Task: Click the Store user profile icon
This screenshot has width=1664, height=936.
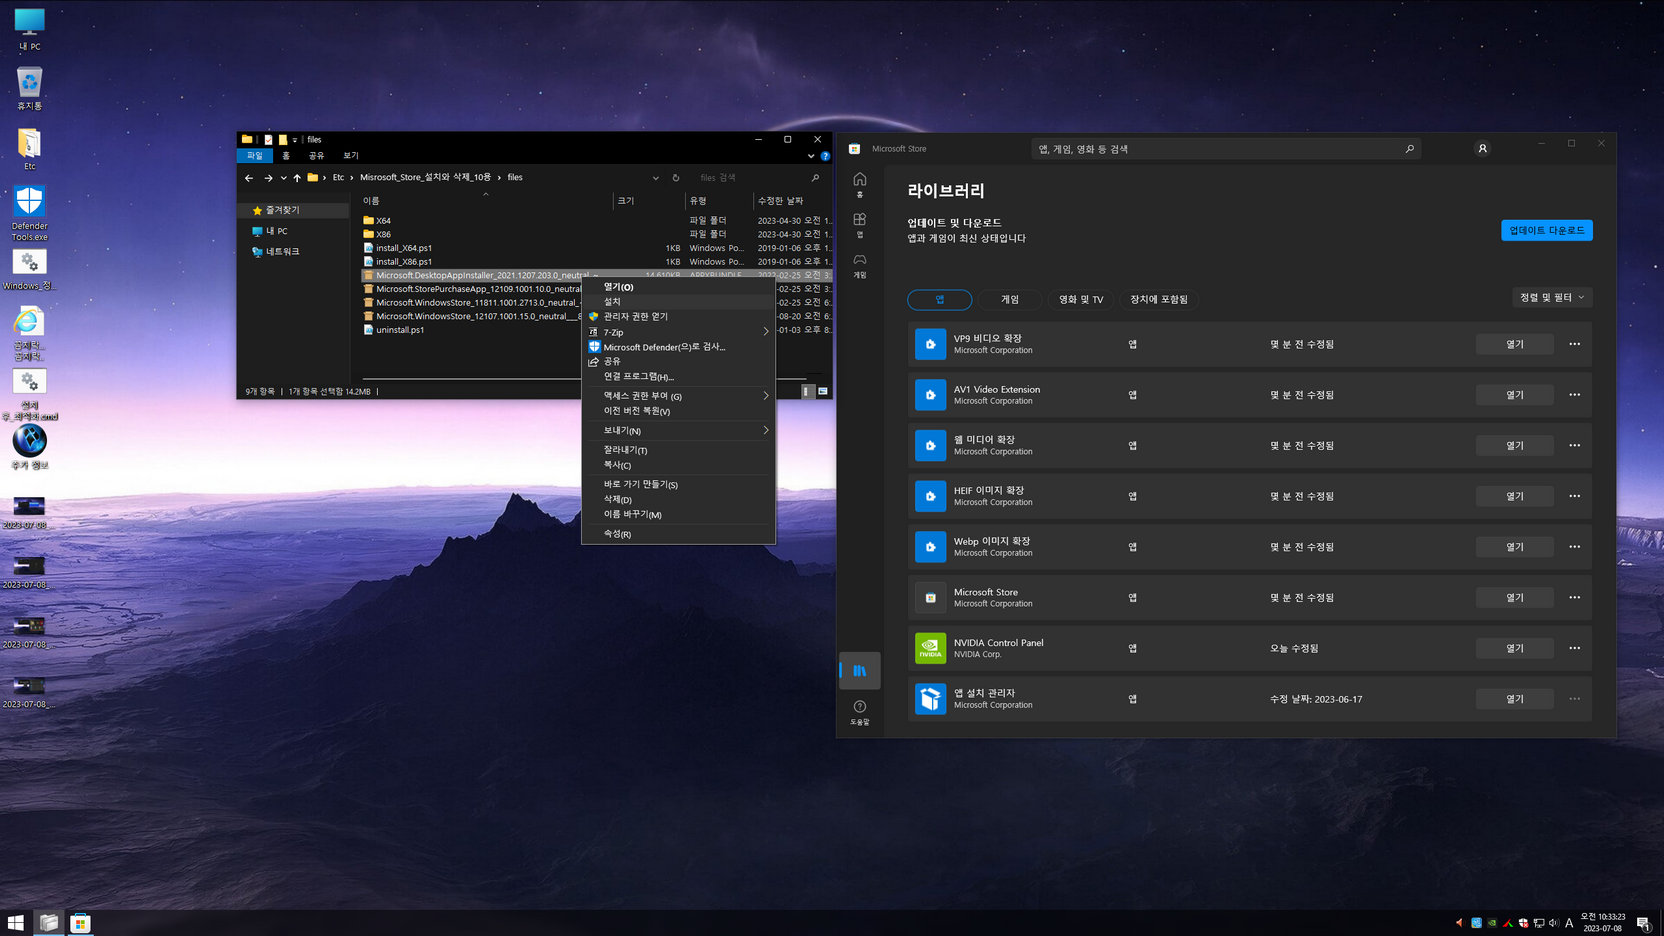Action: pos(1482,149)
